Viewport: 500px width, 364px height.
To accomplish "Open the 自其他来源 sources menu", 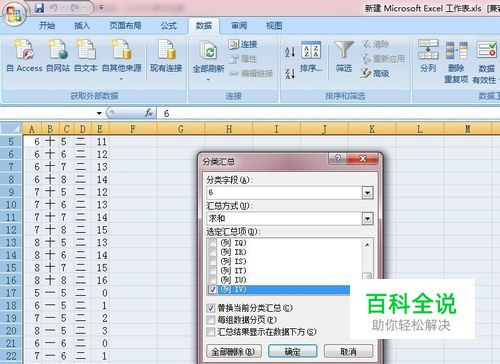I will 121,60.
